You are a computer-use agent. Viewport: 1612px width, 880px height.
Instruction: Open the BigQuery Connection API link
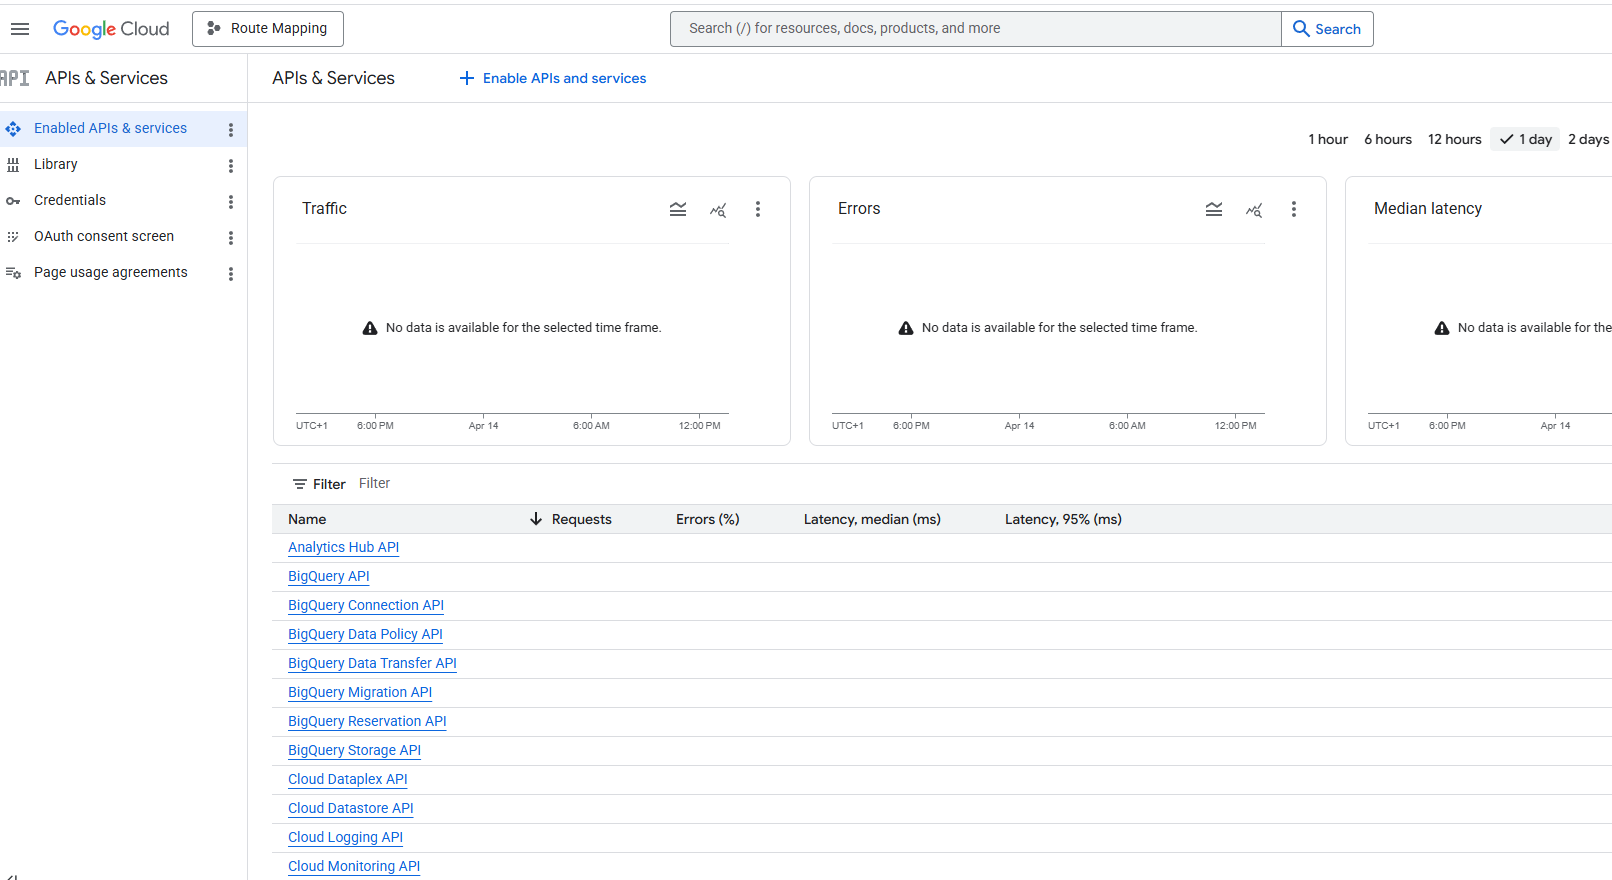click(366, 605)
